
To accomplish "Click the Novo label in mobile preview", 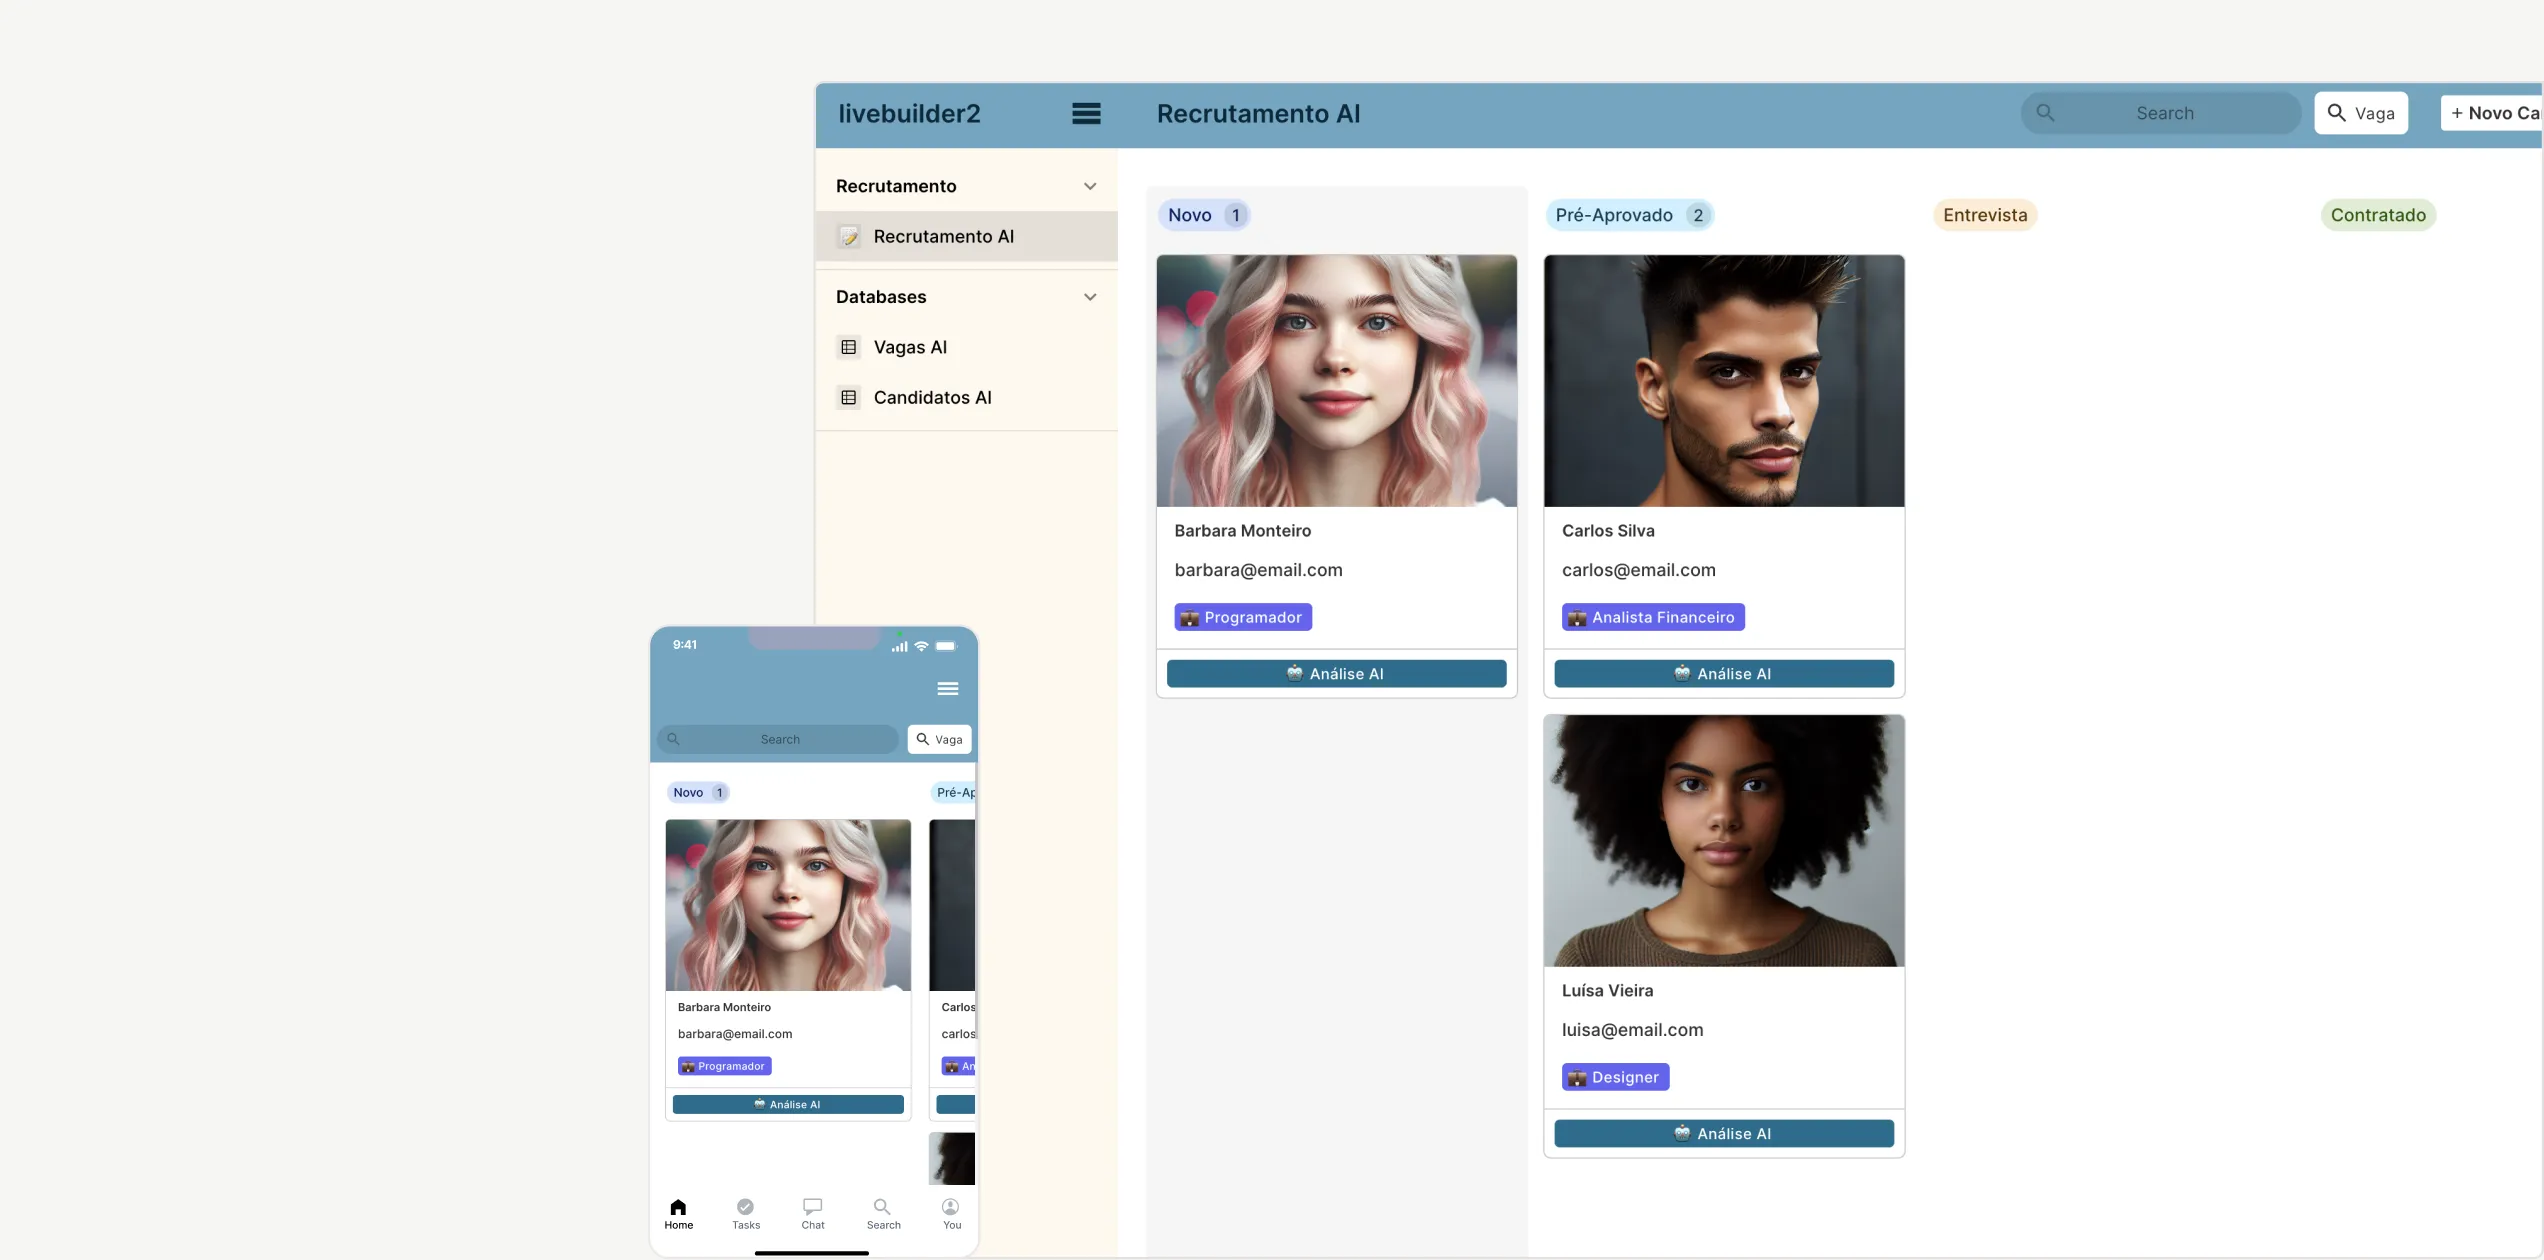I will [688, 793].
